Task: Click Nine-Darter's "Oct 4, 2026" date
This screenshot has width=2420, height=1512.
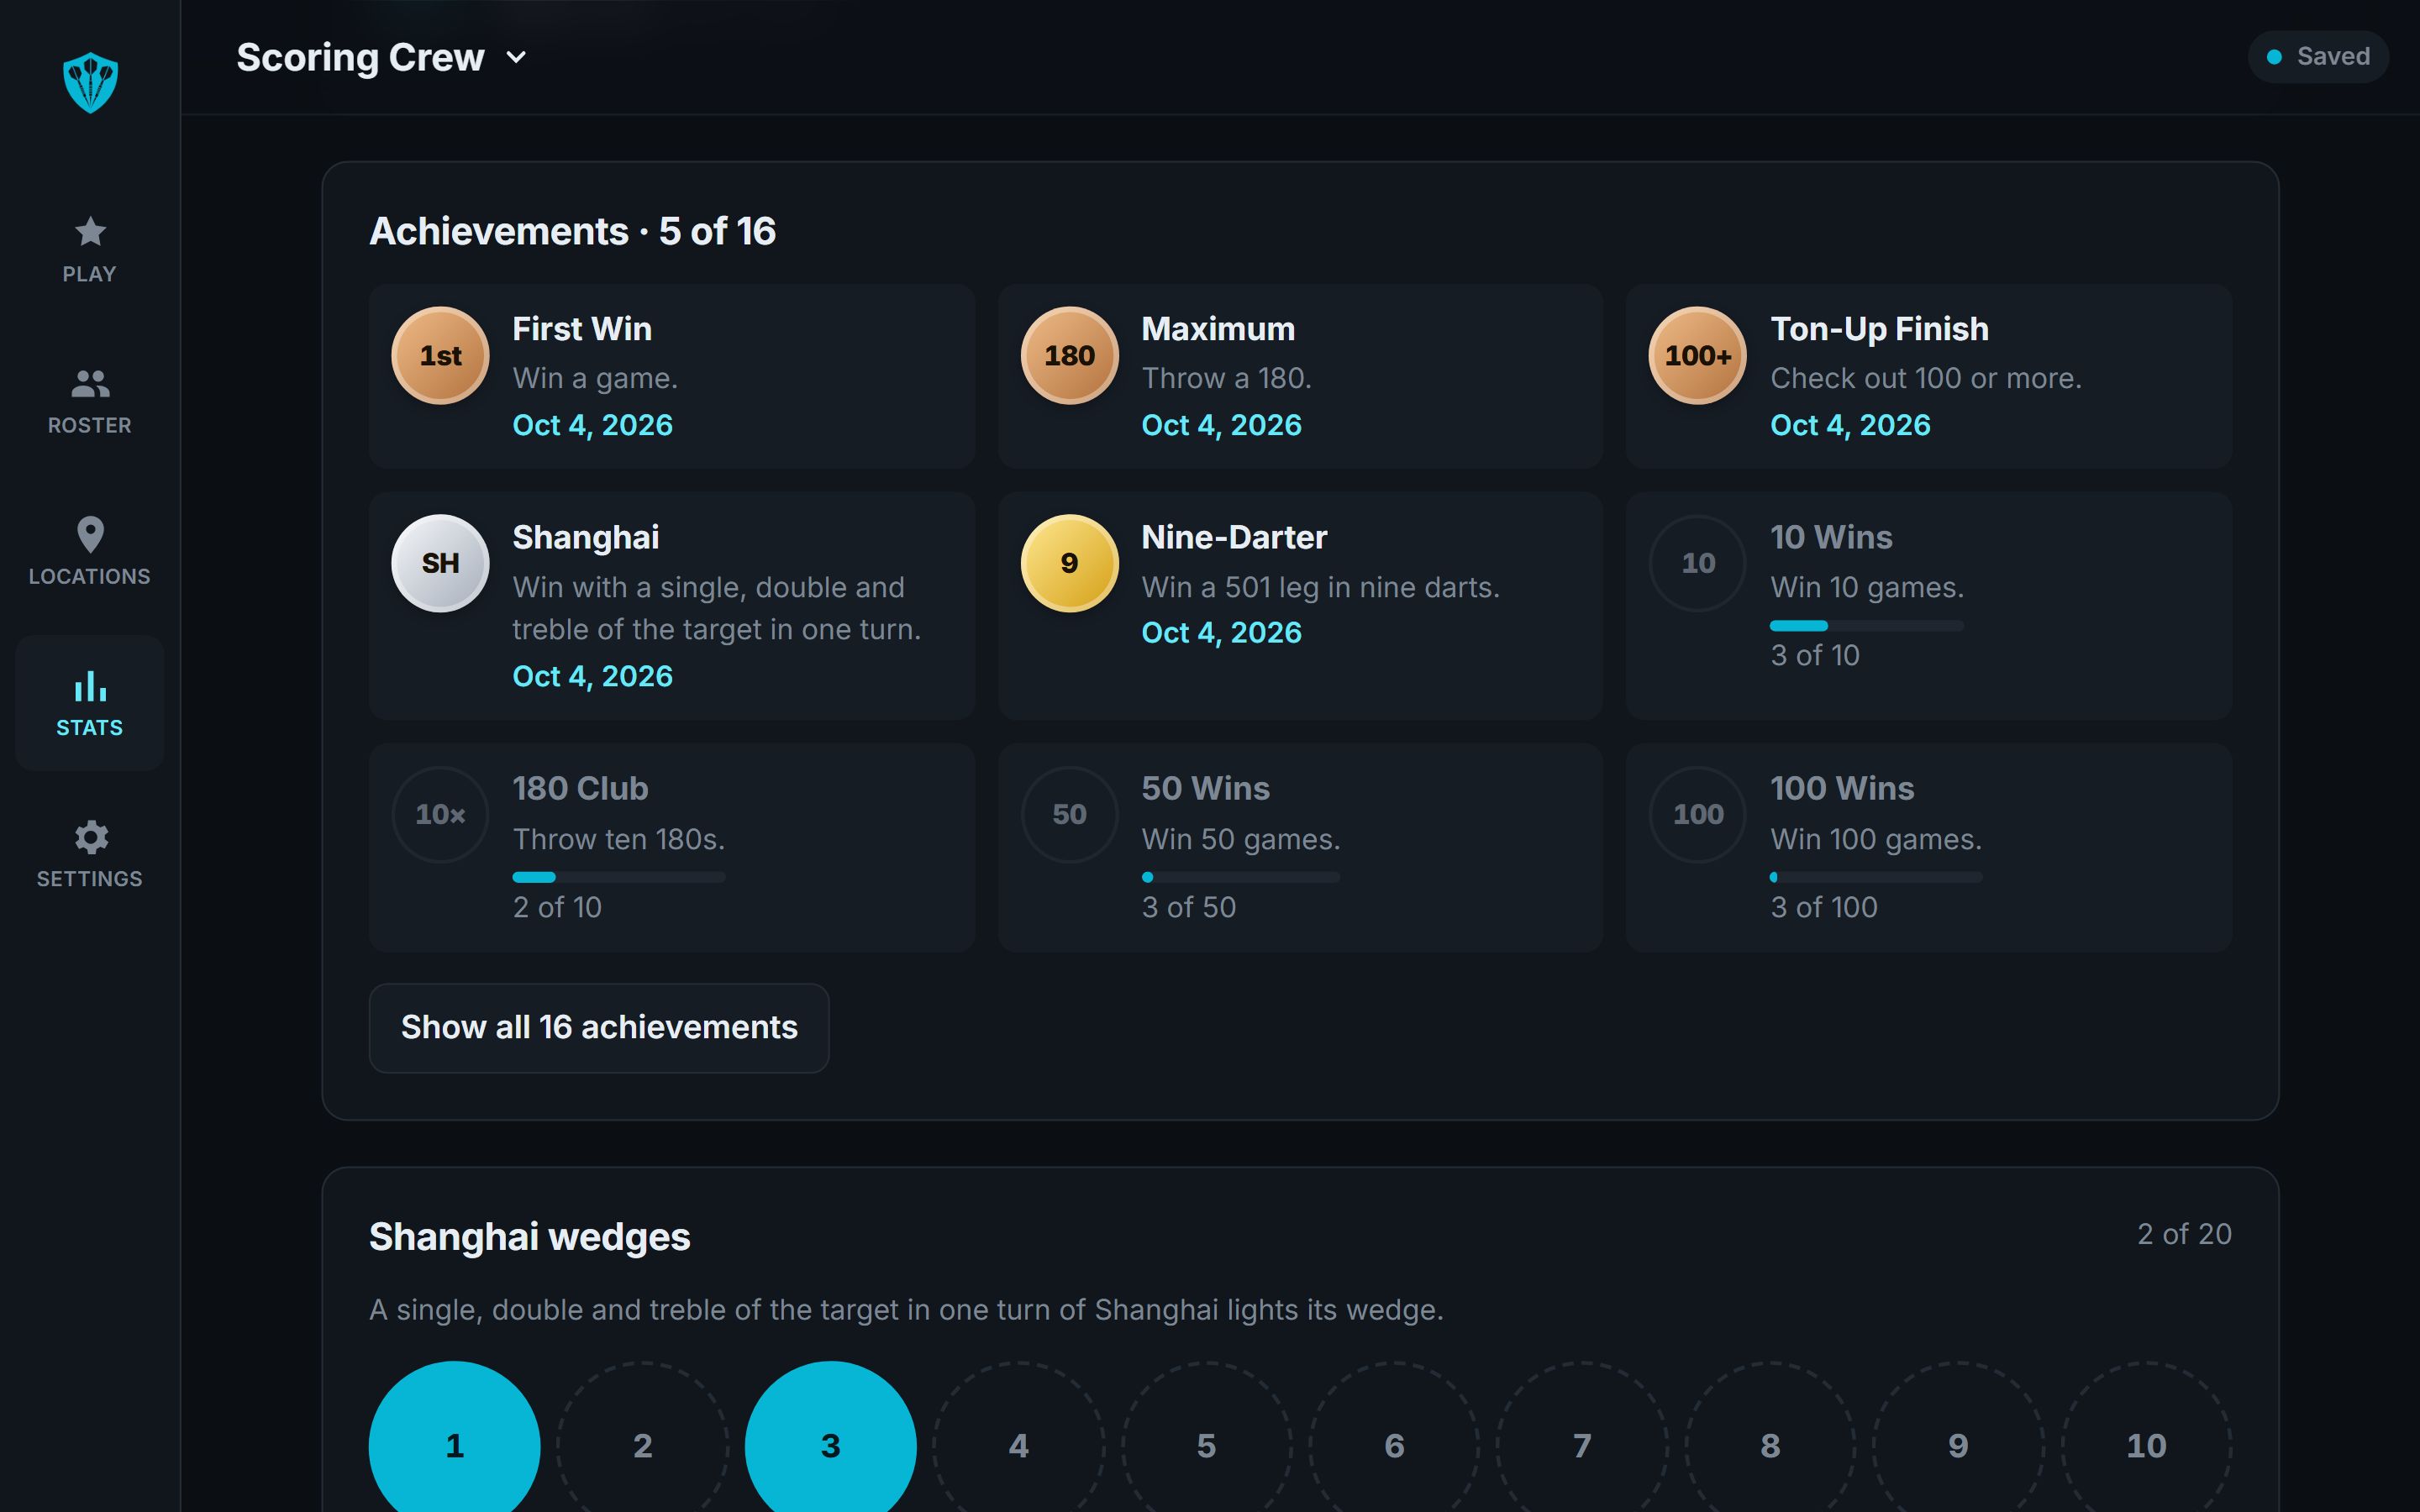Action: click(1221, 632)
